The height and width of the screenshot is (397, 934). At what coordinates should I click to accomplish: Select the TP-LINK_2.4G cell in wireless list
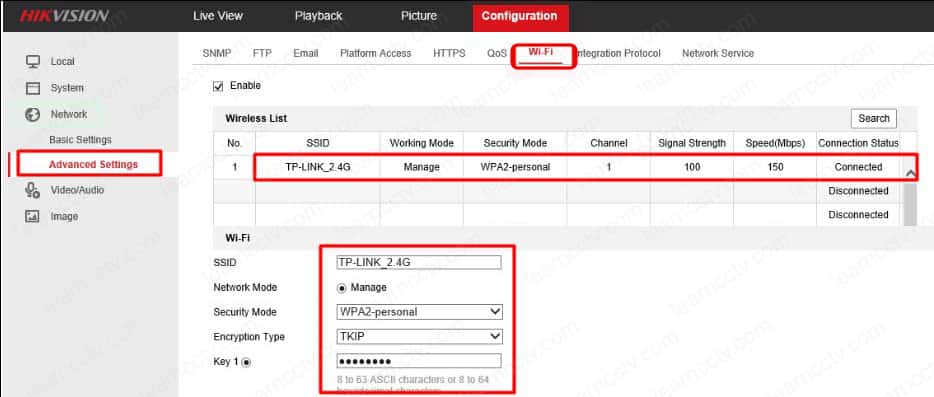(x=317, y=168)
